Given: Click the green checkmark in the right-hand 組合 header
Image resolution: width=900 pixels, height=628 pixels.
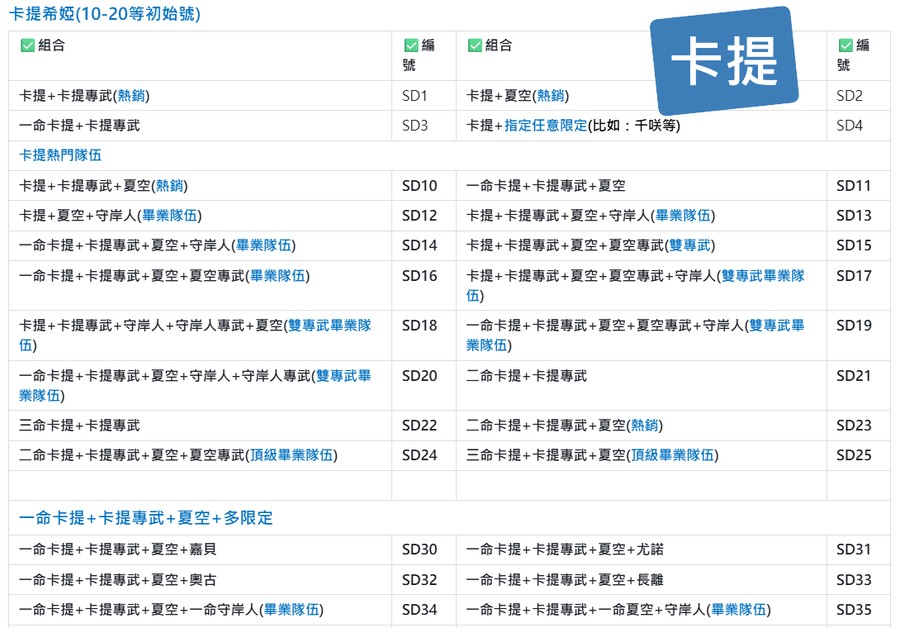Looking at the screenshot, I should (x=475, y=45).
